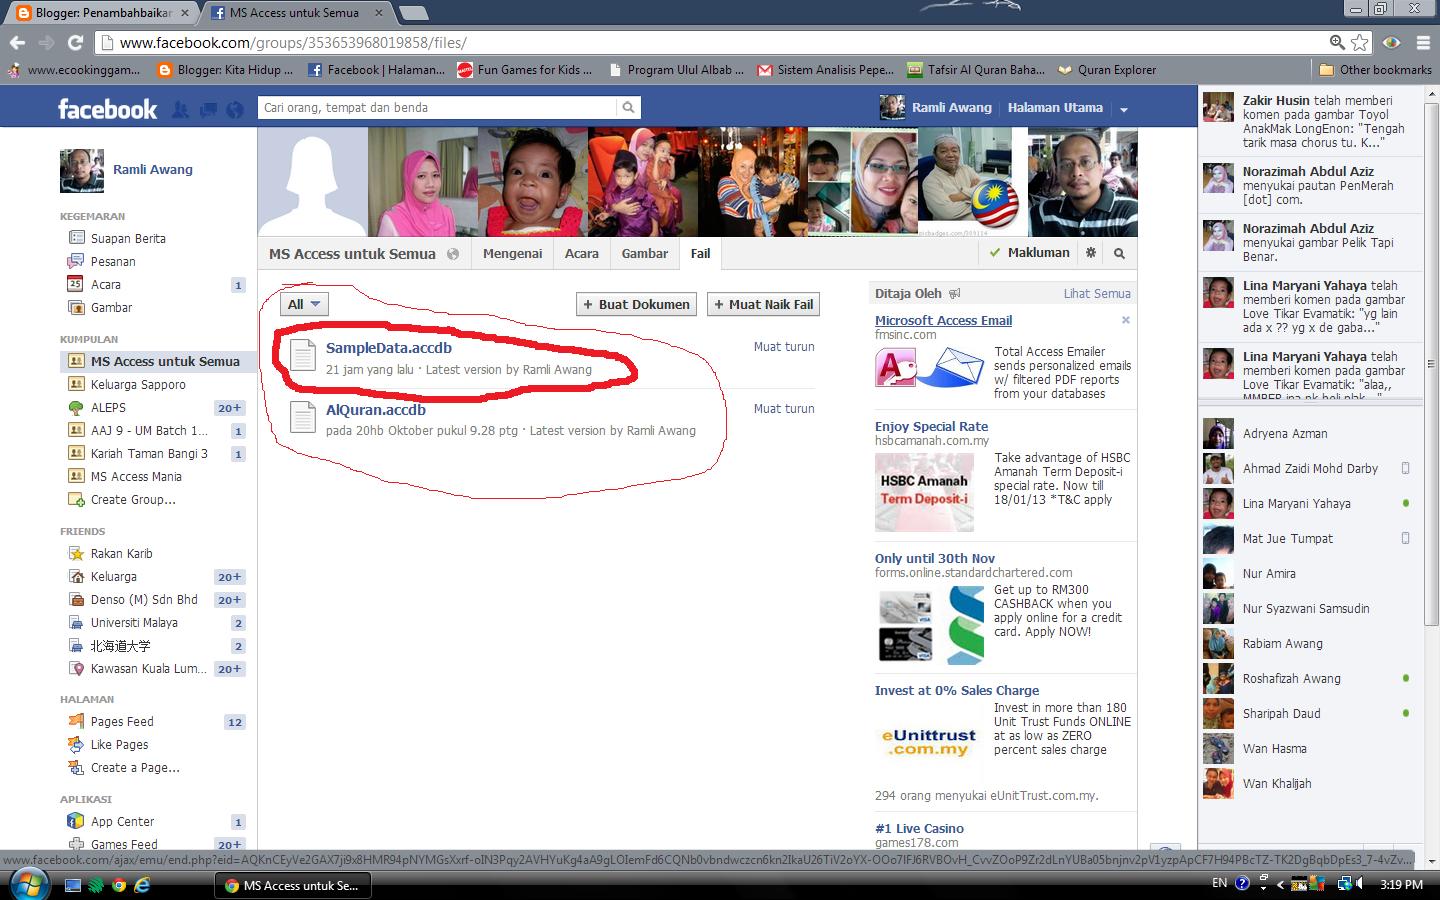Open Acara in left sidebar
1440x900 pixels.
coord(105,285)
